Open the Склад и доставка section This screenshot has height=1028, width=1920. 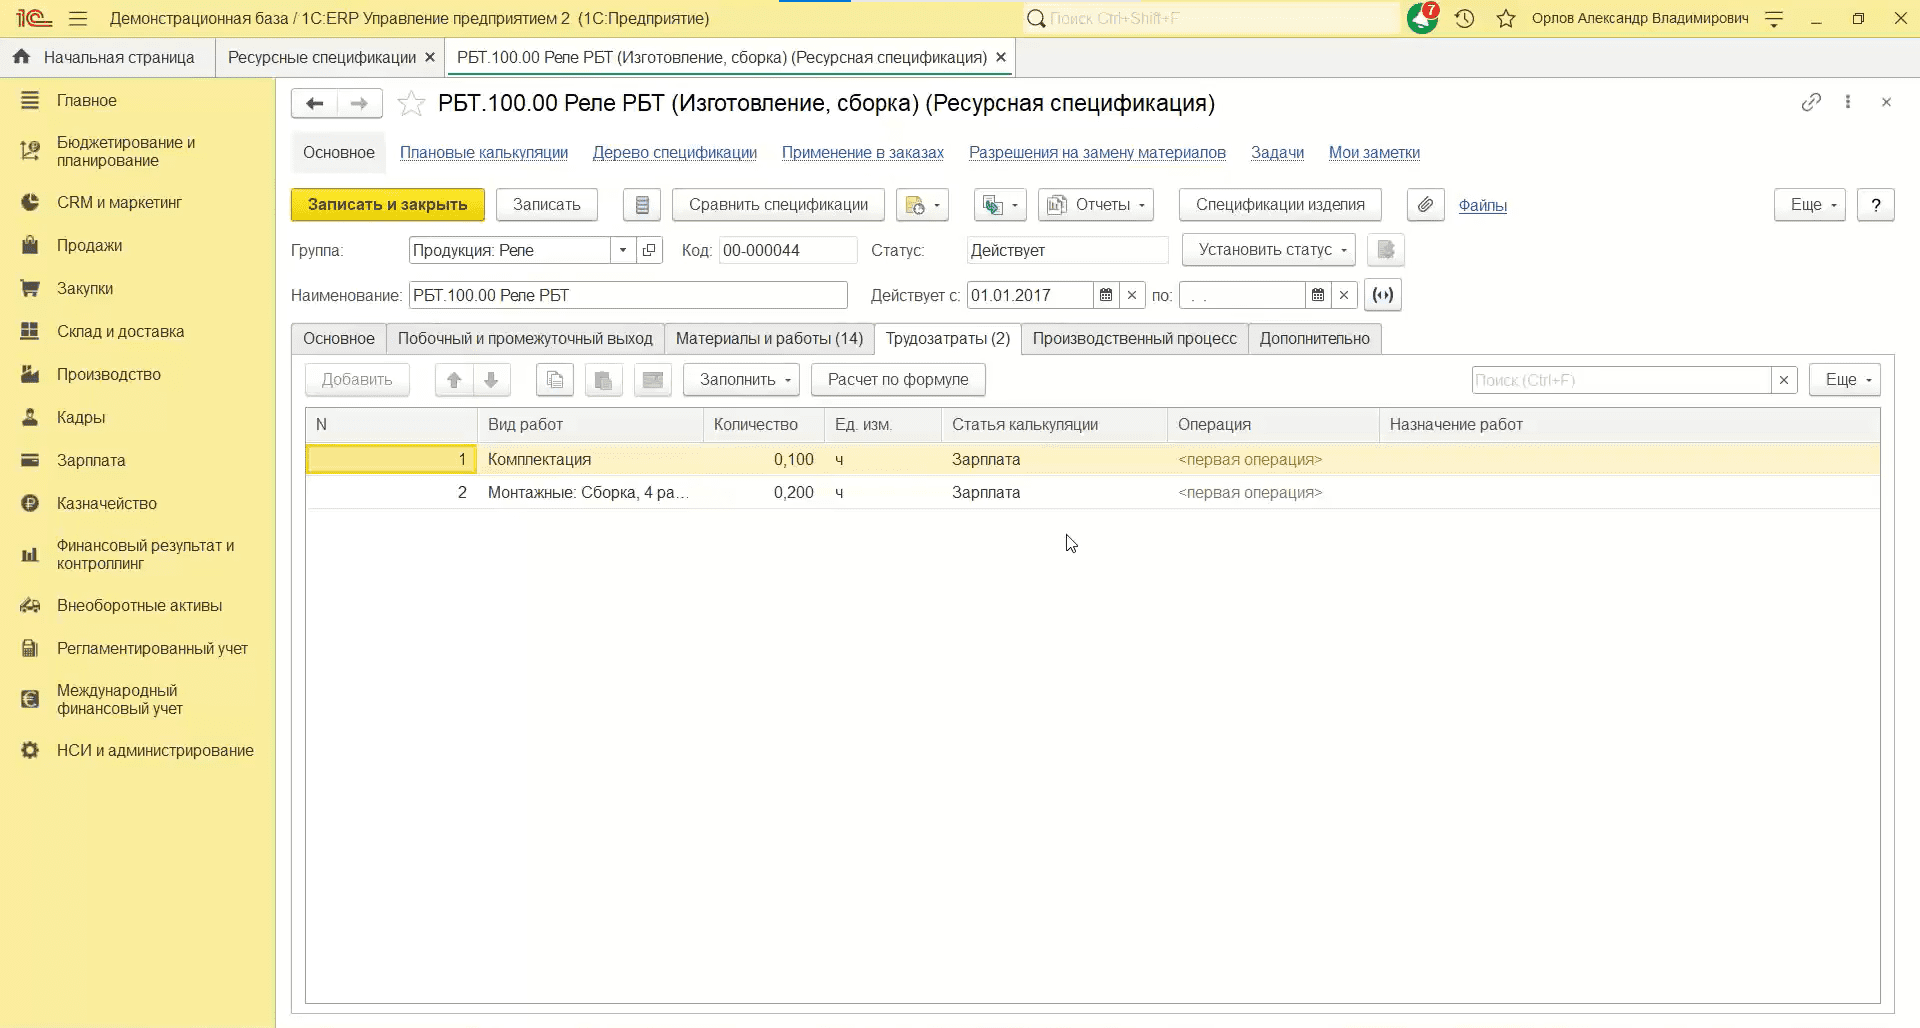(x=120, y=331)
